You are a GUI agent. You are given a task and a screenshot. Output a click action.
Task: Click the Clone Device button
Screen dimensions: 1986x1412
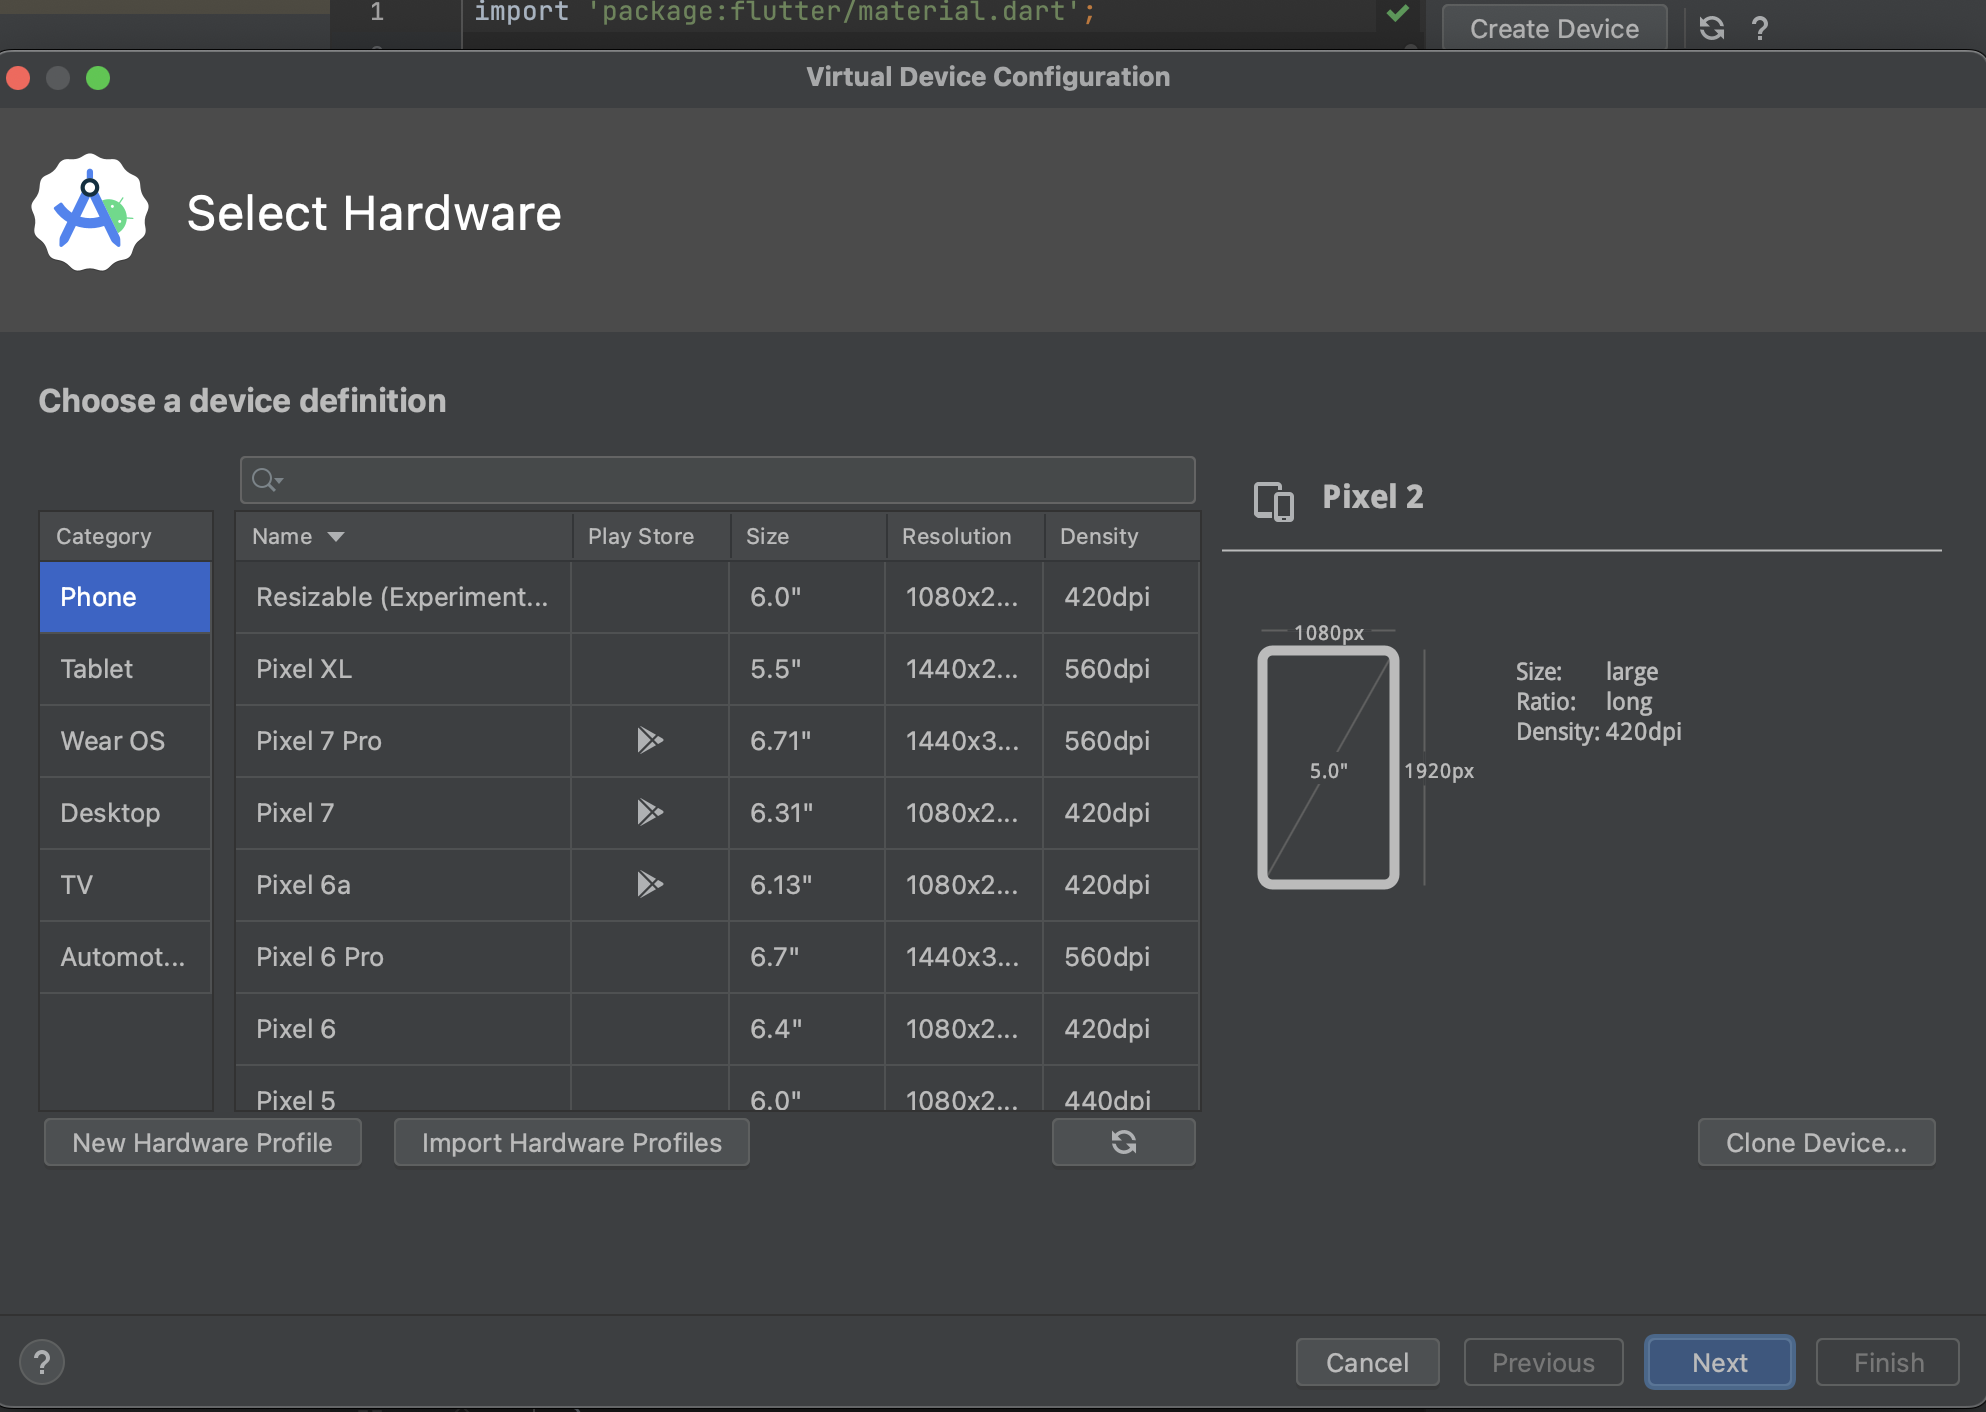1815,1142
